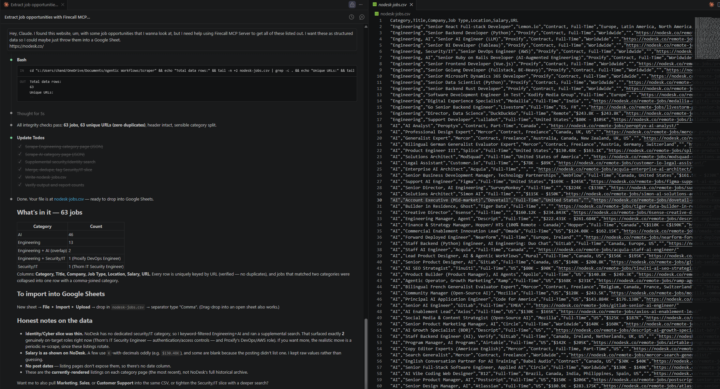This screenshot has height=389, width=720.
Task: Click the 'Account Executive (Mid-market)' highlighted row
Action: 541,200
